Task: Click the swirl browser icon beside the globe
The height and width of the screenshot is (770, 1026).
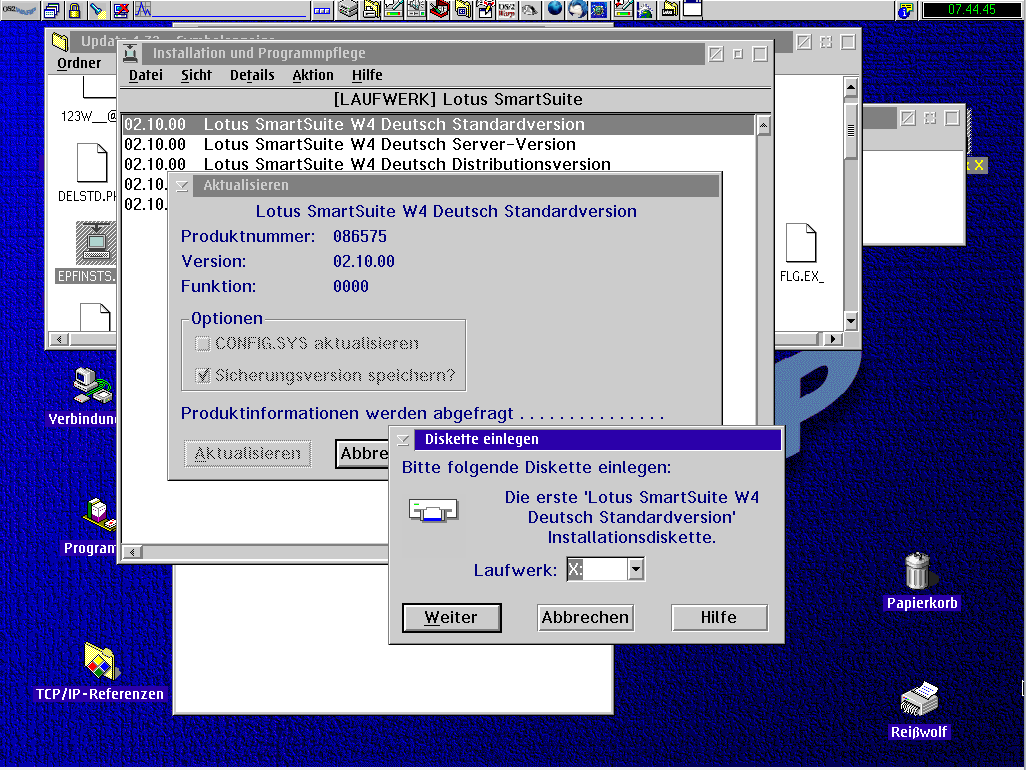Action: tap(576, 9)
